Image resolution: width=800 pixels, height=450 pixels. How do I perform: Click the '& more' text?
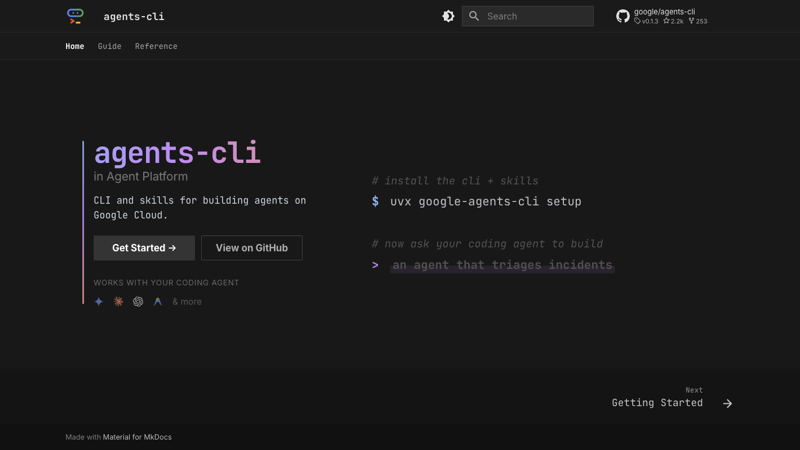(187, 302)
